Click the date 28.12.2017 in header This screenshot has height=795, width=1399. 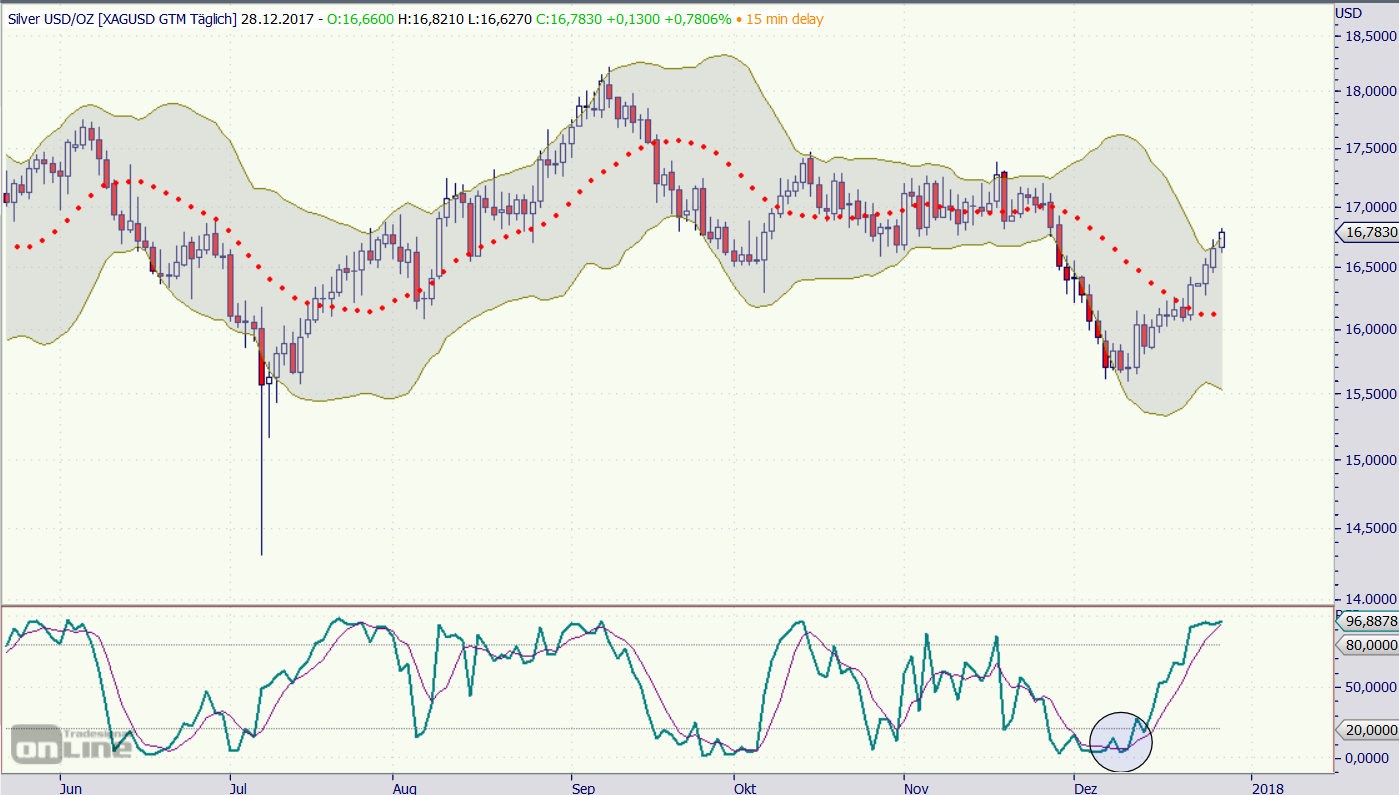tap(278, 19)
